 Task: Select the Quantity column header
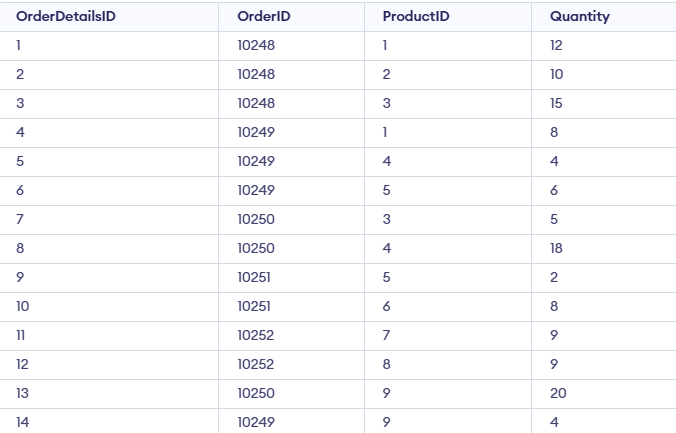point(579,16)
